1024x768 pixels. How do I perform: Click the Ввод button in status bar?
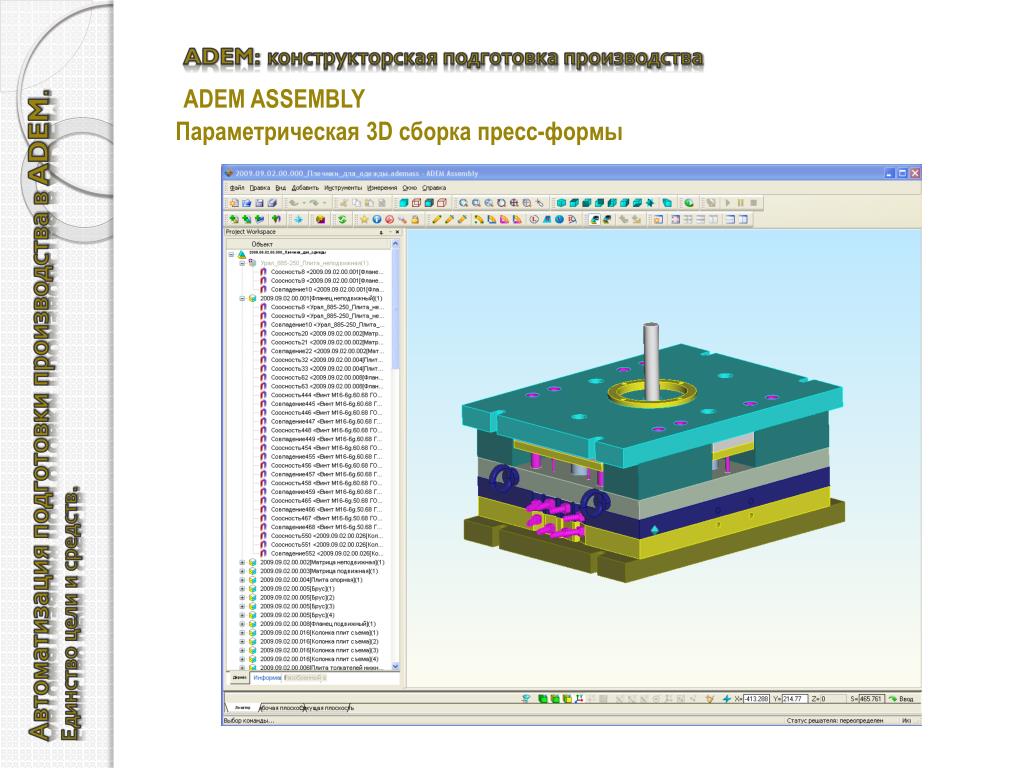pyautogui.click(x=901, y=699)
